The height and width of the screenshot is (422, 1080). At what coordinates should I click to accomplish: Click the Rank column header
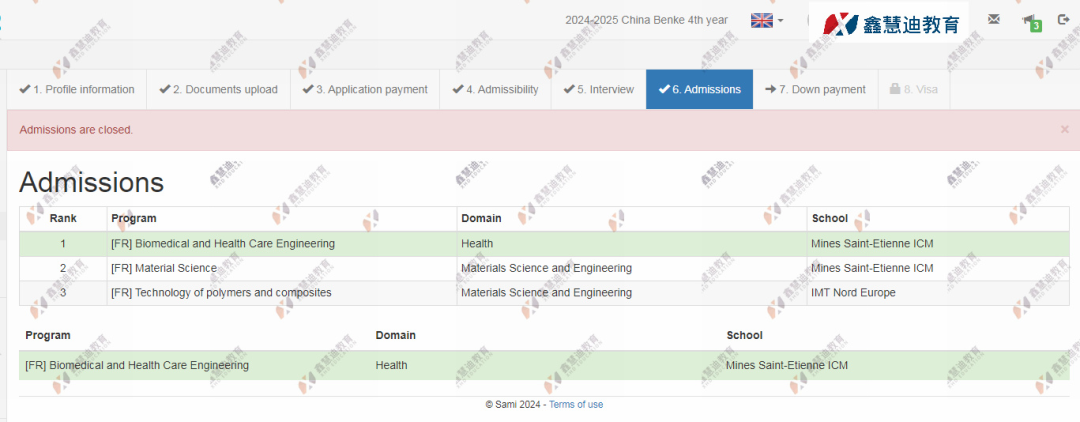(x=63, y=218)
